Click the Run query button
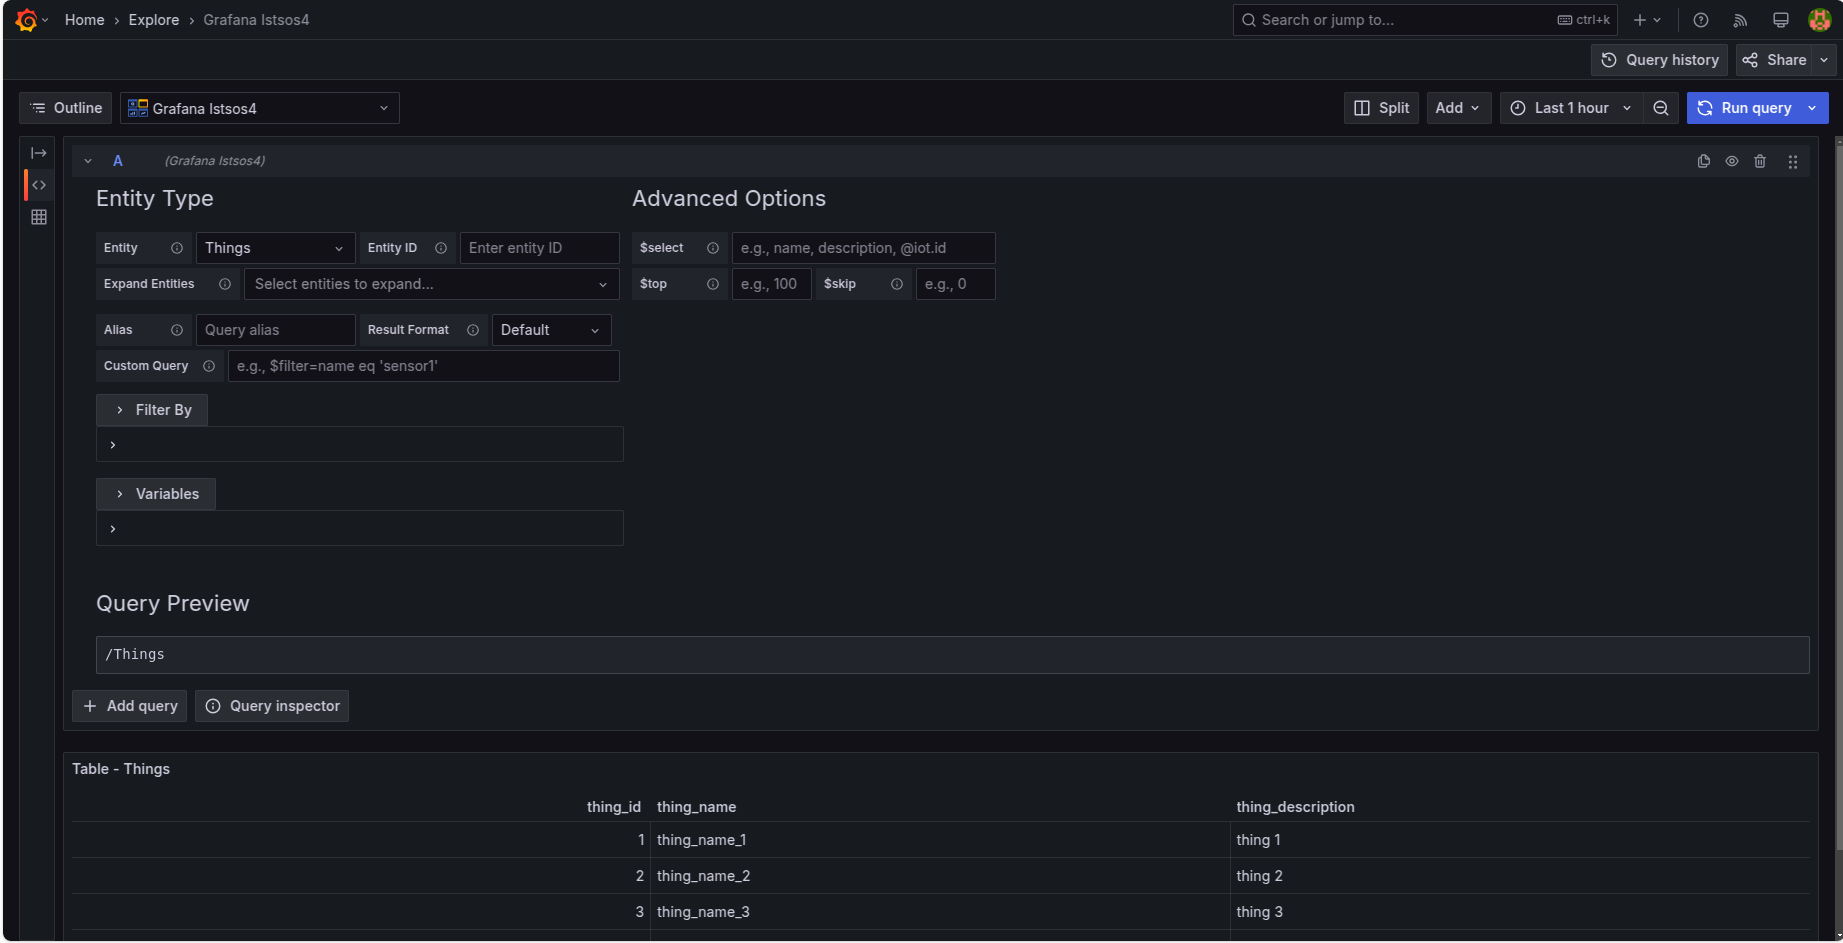This screenshot has width=1843, height=943. 1745,108
